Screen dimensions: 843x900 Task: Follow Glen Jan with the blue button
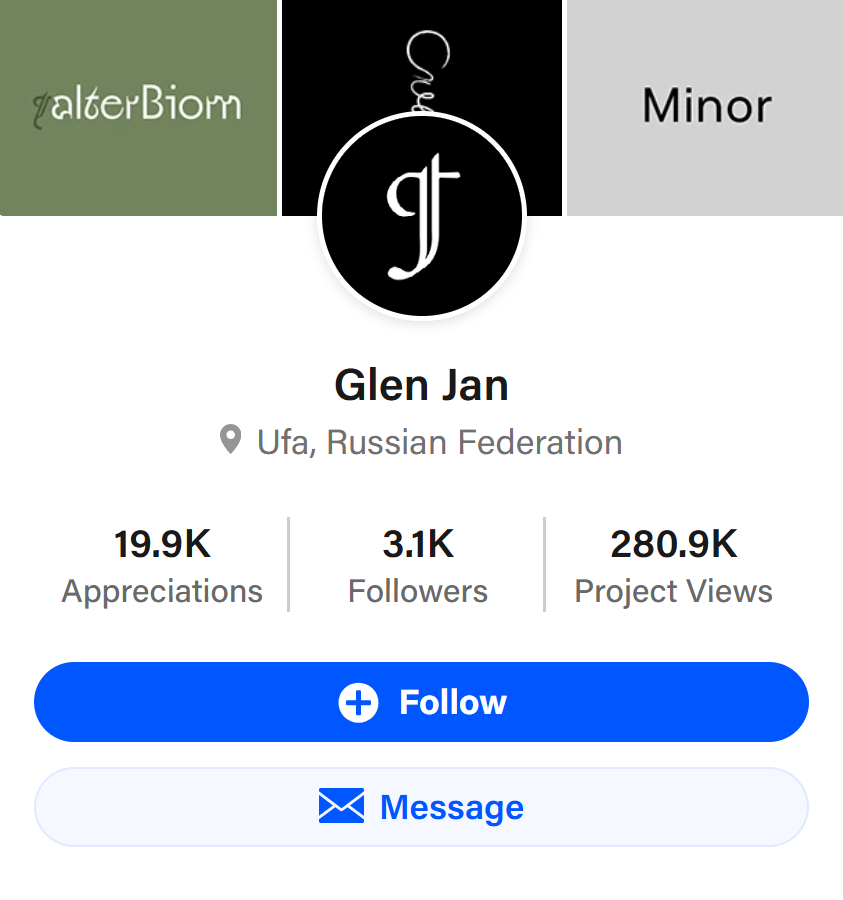pyautogui.click(x=421, y=702)
